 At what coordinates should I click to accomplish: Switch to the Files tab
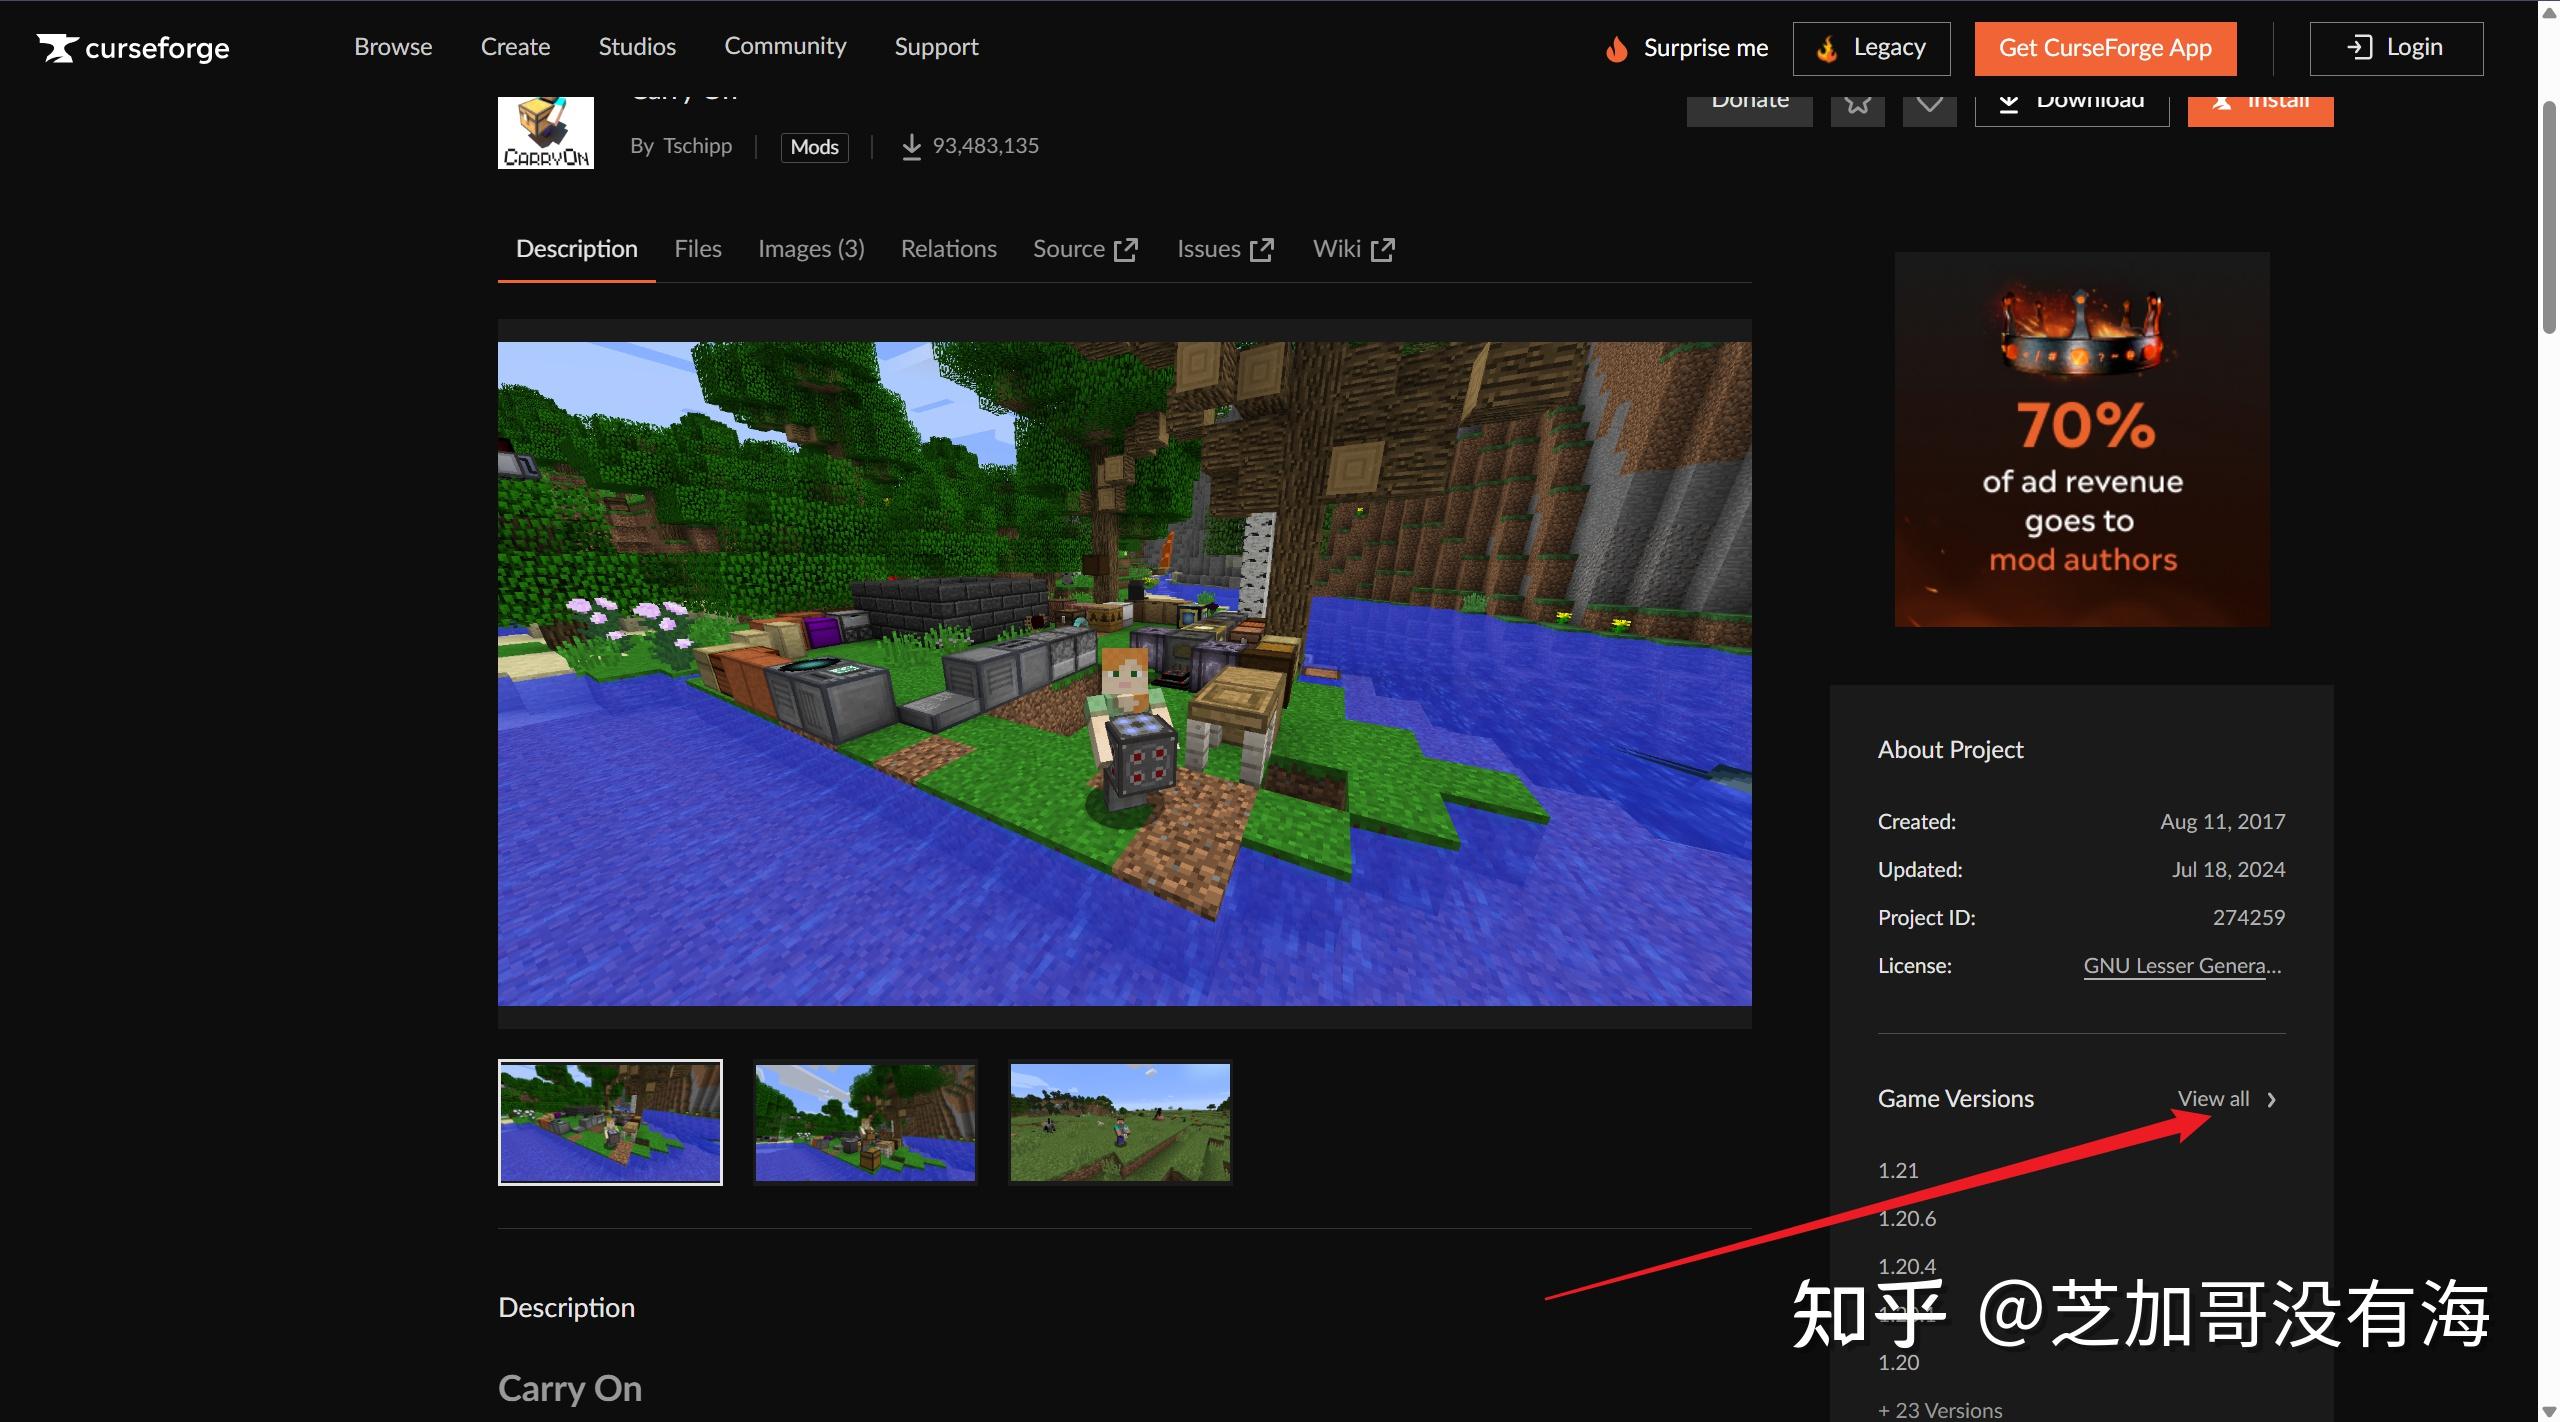697,249
